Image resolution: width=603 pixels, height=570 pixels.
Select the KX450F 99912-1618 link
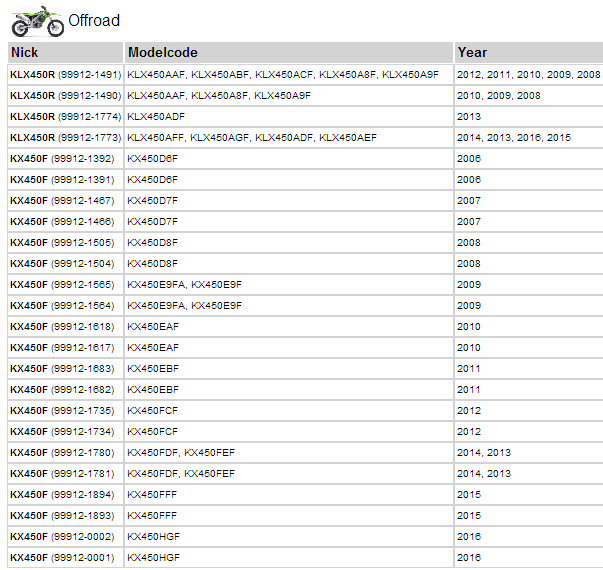point(61,327)
